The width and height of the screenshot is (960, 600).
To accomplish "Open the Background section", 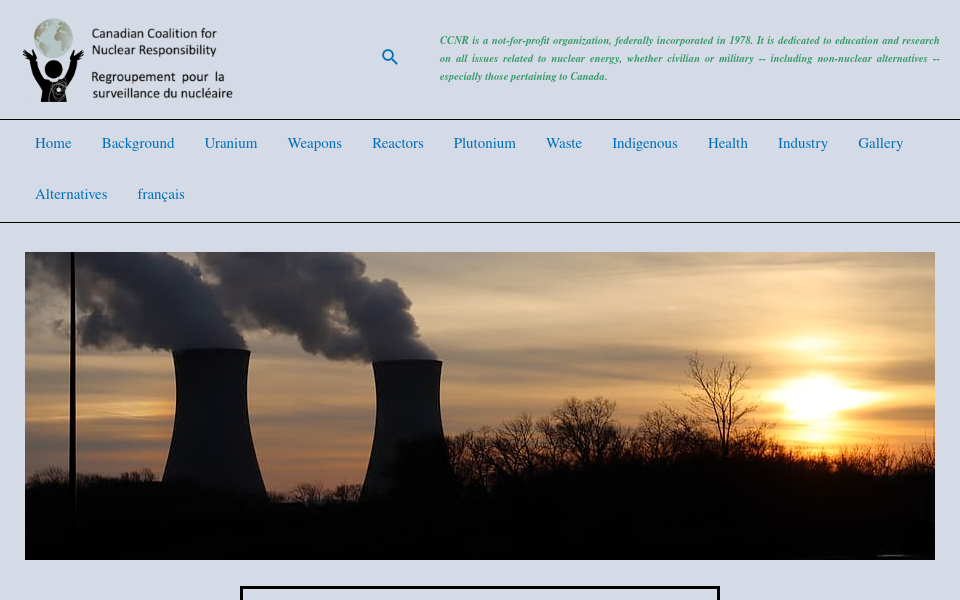I will 138,143.
